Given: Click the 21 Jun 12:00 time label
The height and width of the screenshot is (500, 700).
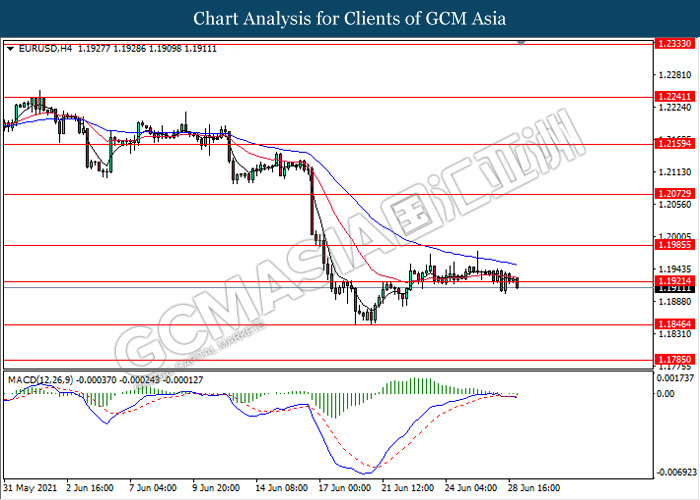Looking at the screenshot, I should (408, 488).
